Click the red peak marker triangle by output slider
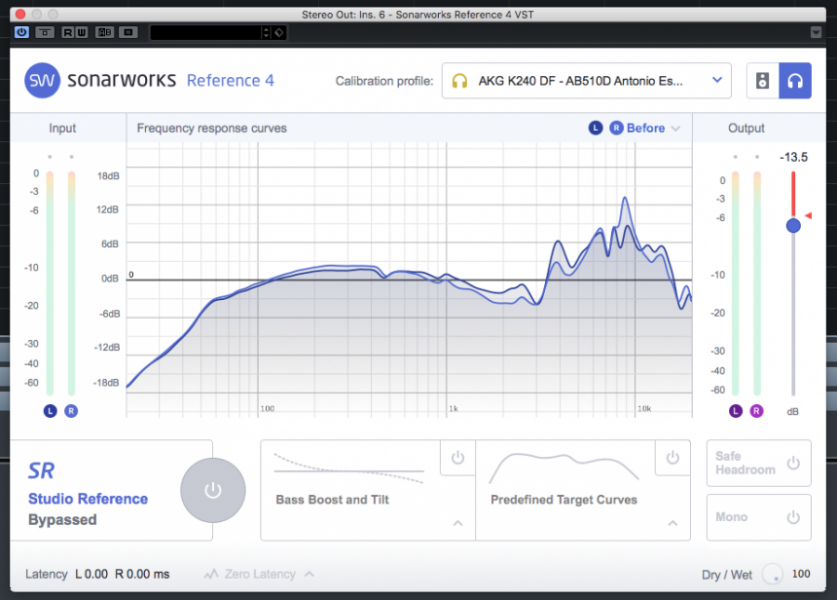 point(808,216)
